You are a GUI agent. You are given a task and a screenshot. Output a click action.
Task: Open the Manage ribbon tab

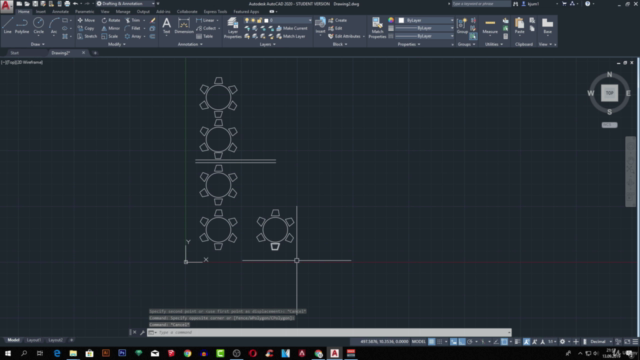123,11
